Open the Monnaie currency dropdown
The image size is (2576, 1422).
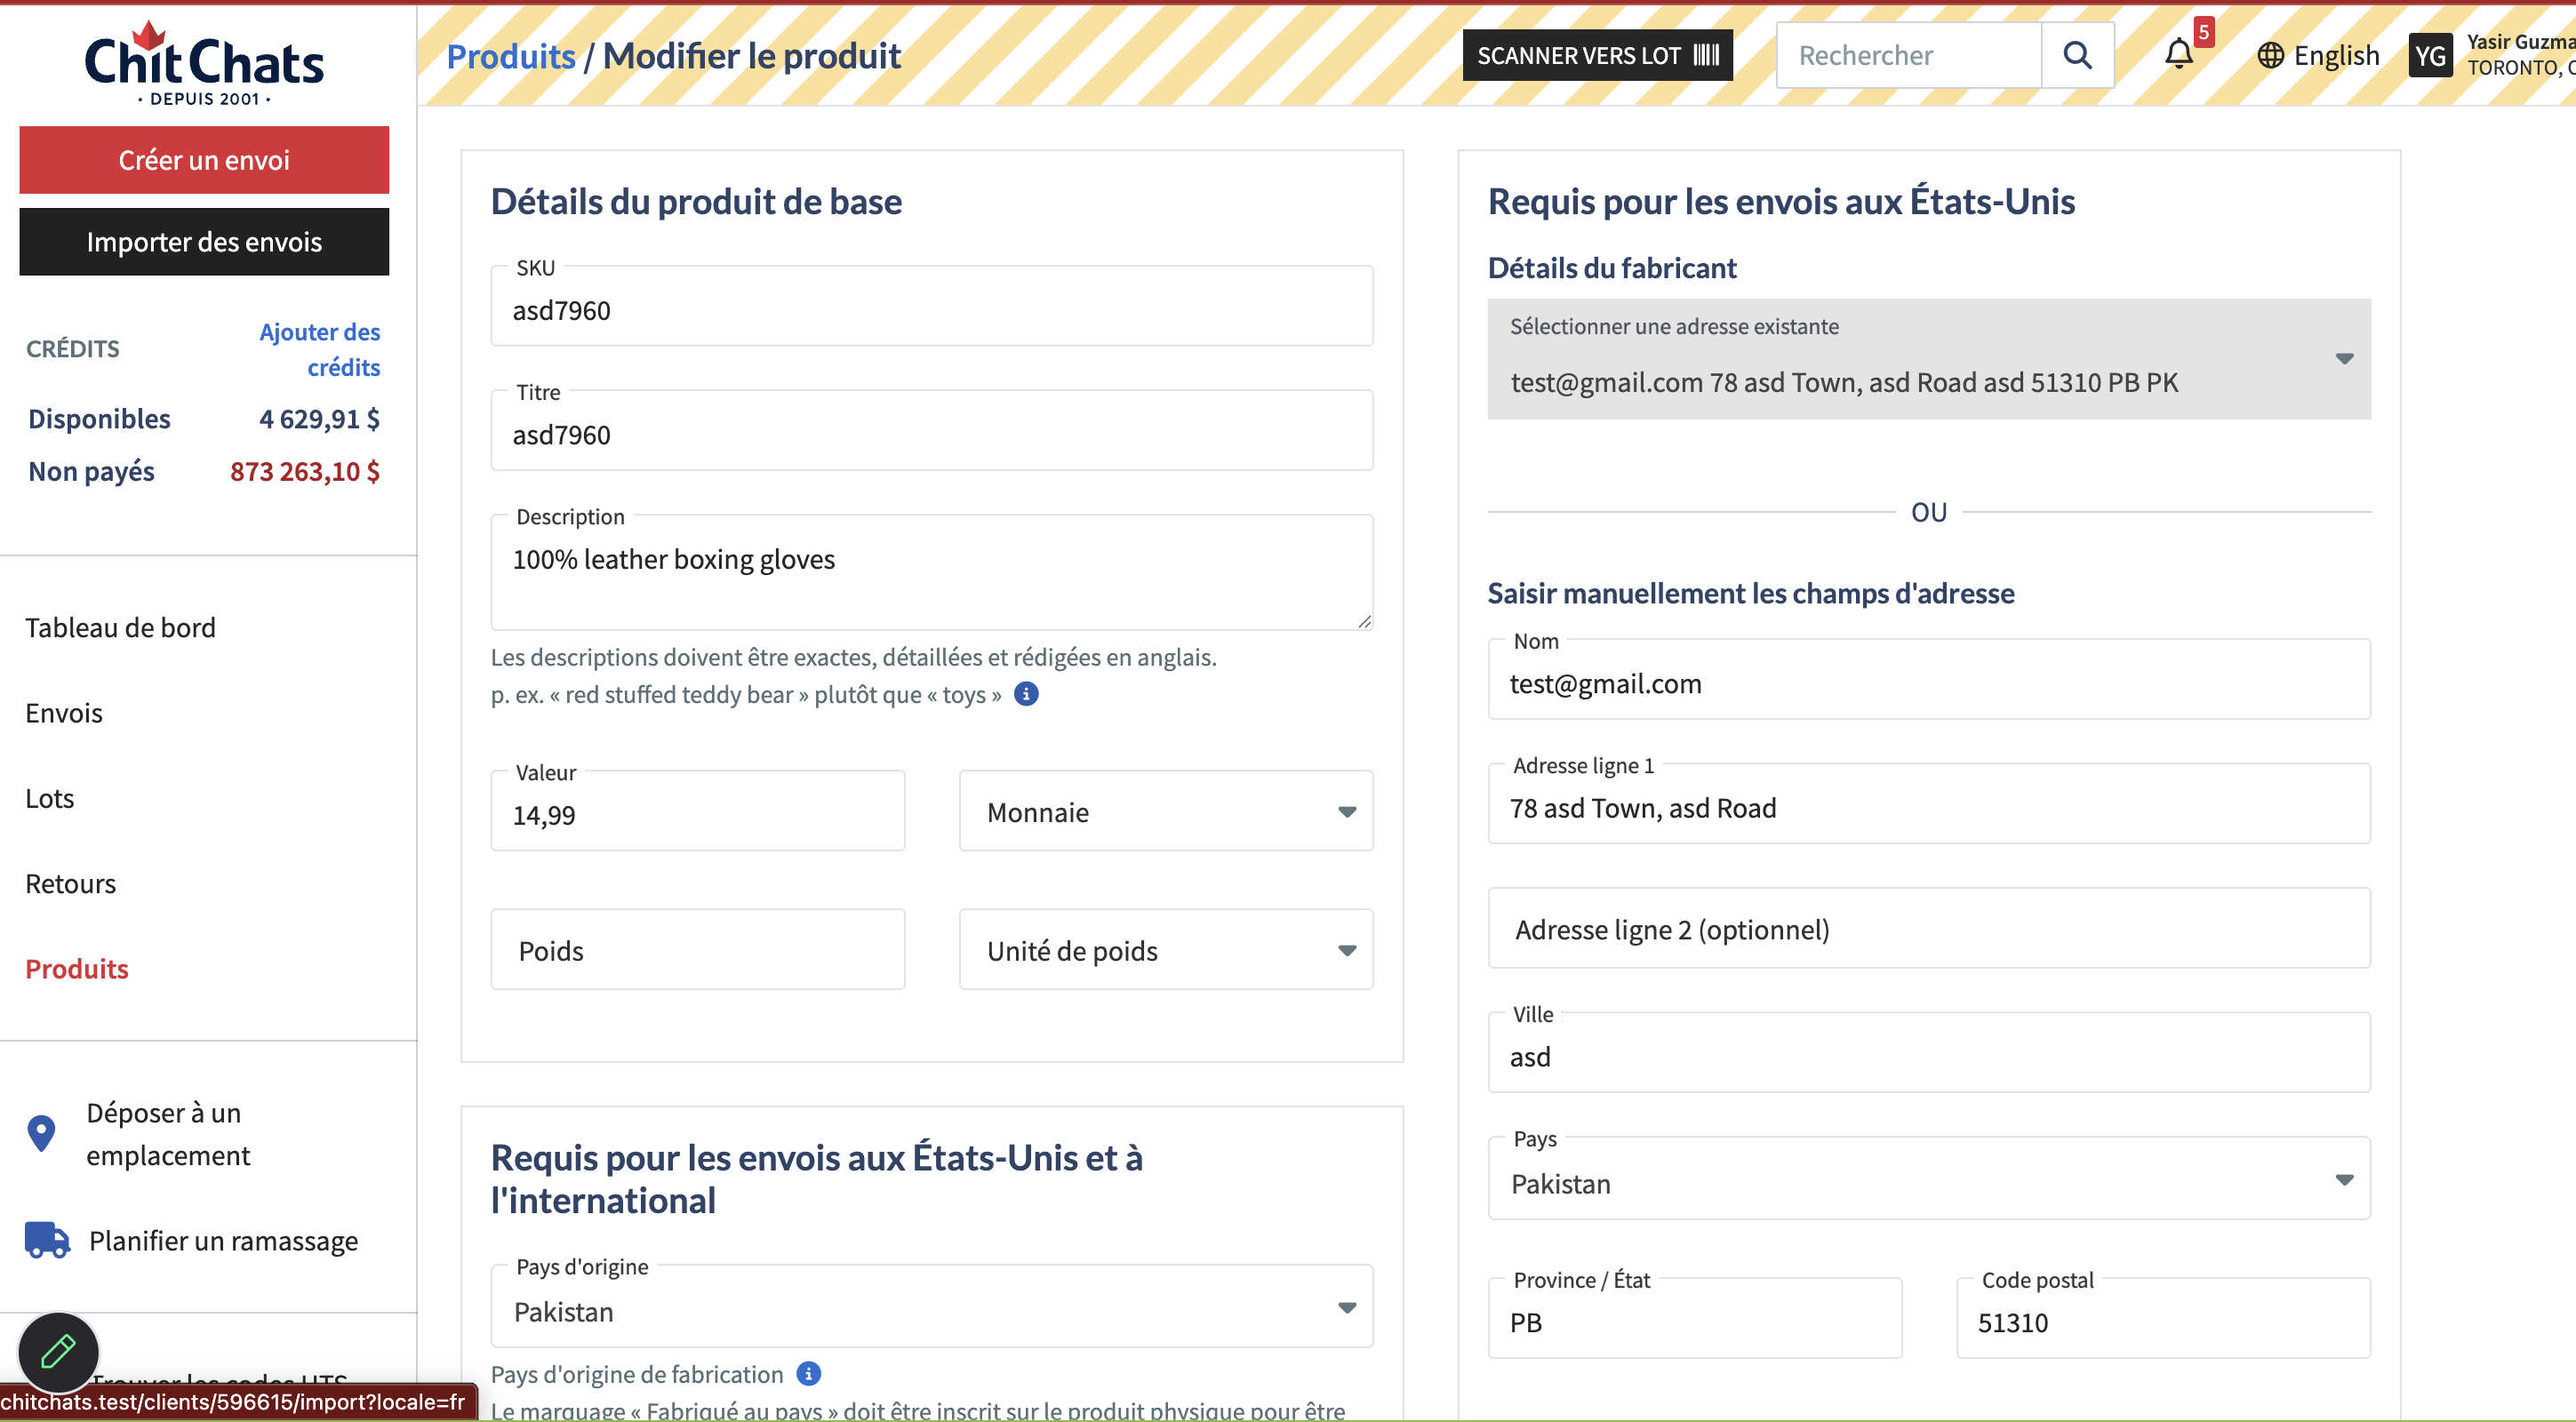click(x=1165, y=811)
